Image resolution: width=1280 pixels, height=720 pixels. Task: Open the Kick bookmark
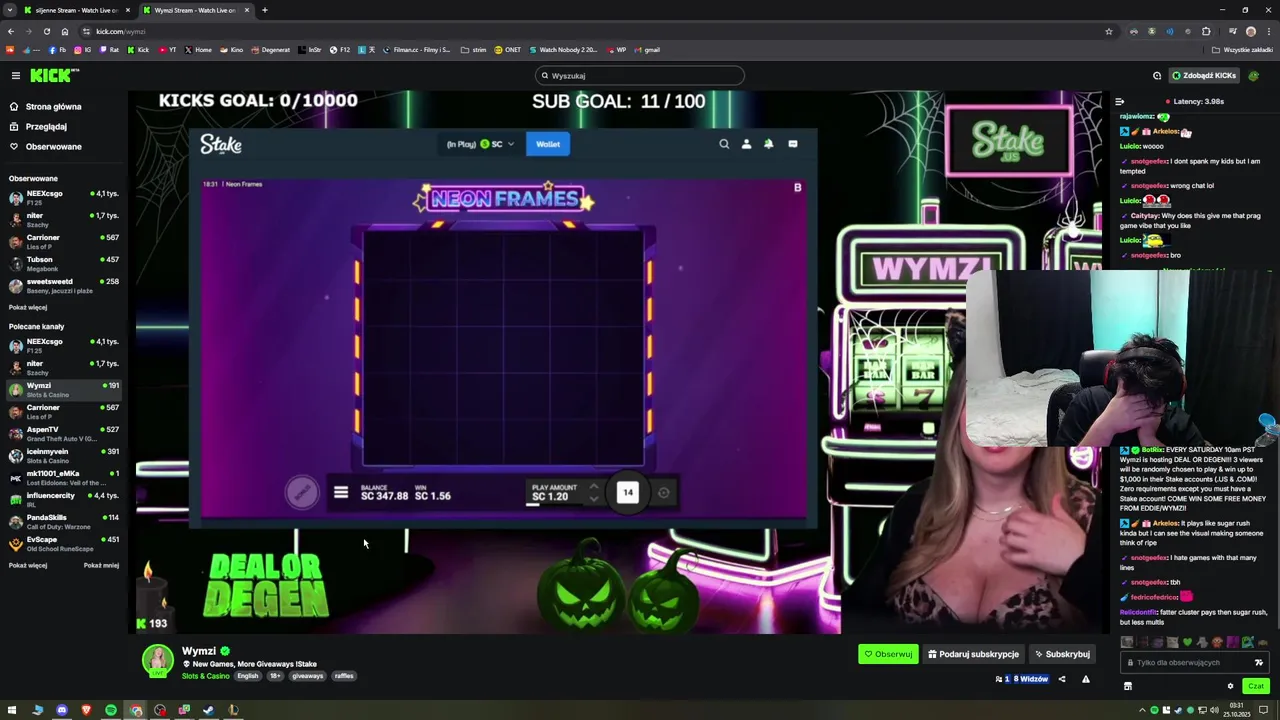pos(139,50)
